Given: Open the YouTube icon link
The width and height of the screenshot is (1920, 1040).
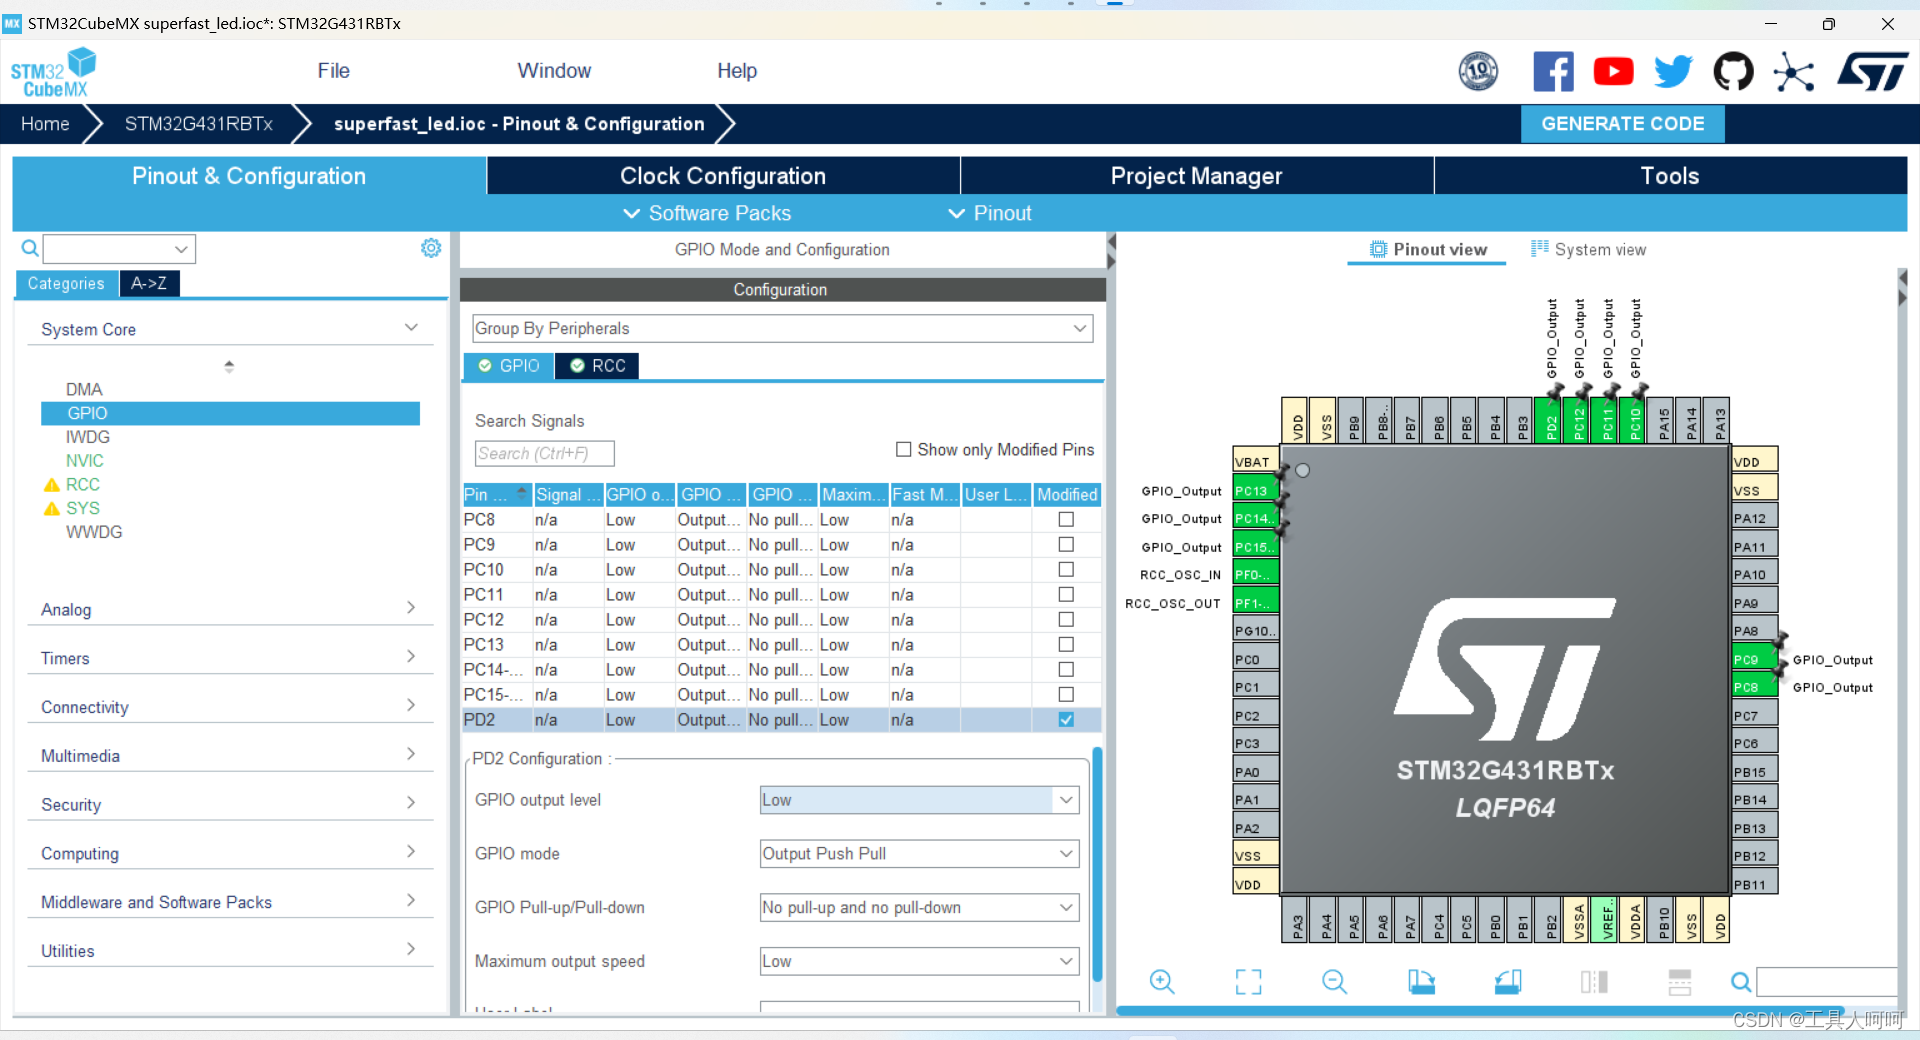Looking at the screenshot, I should (x=1613, y=72).
